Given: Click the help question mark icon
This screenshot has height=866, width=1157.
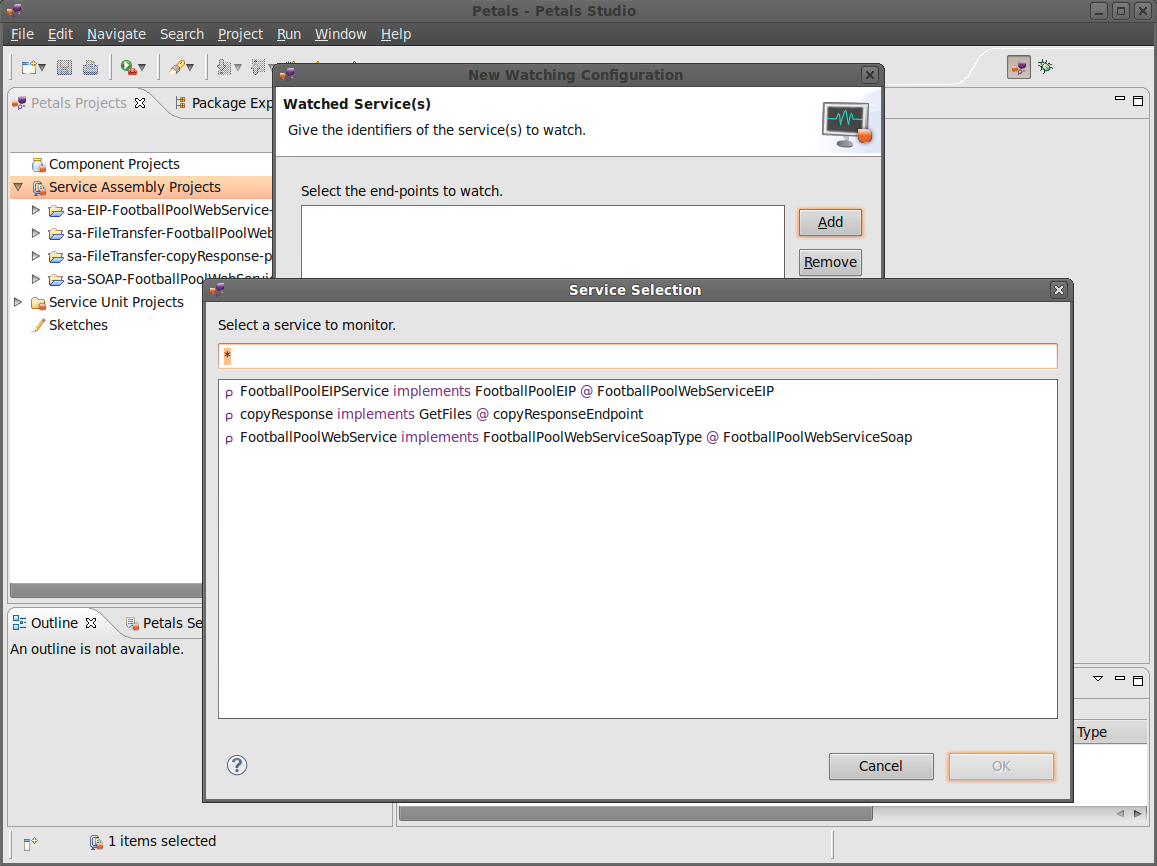Looking at the screenshot, I should 237,765.
